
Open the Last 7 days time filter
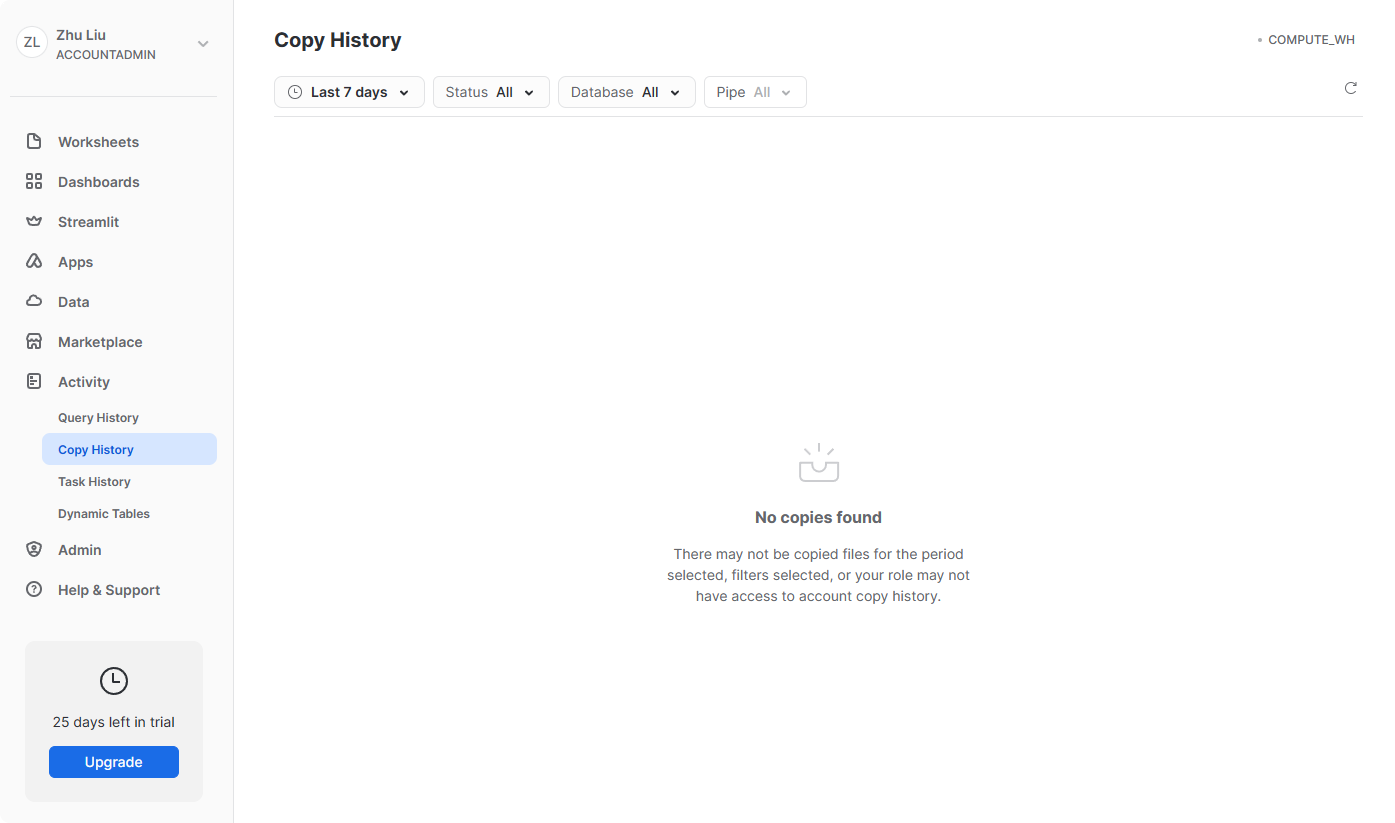[x=349, y=92]
